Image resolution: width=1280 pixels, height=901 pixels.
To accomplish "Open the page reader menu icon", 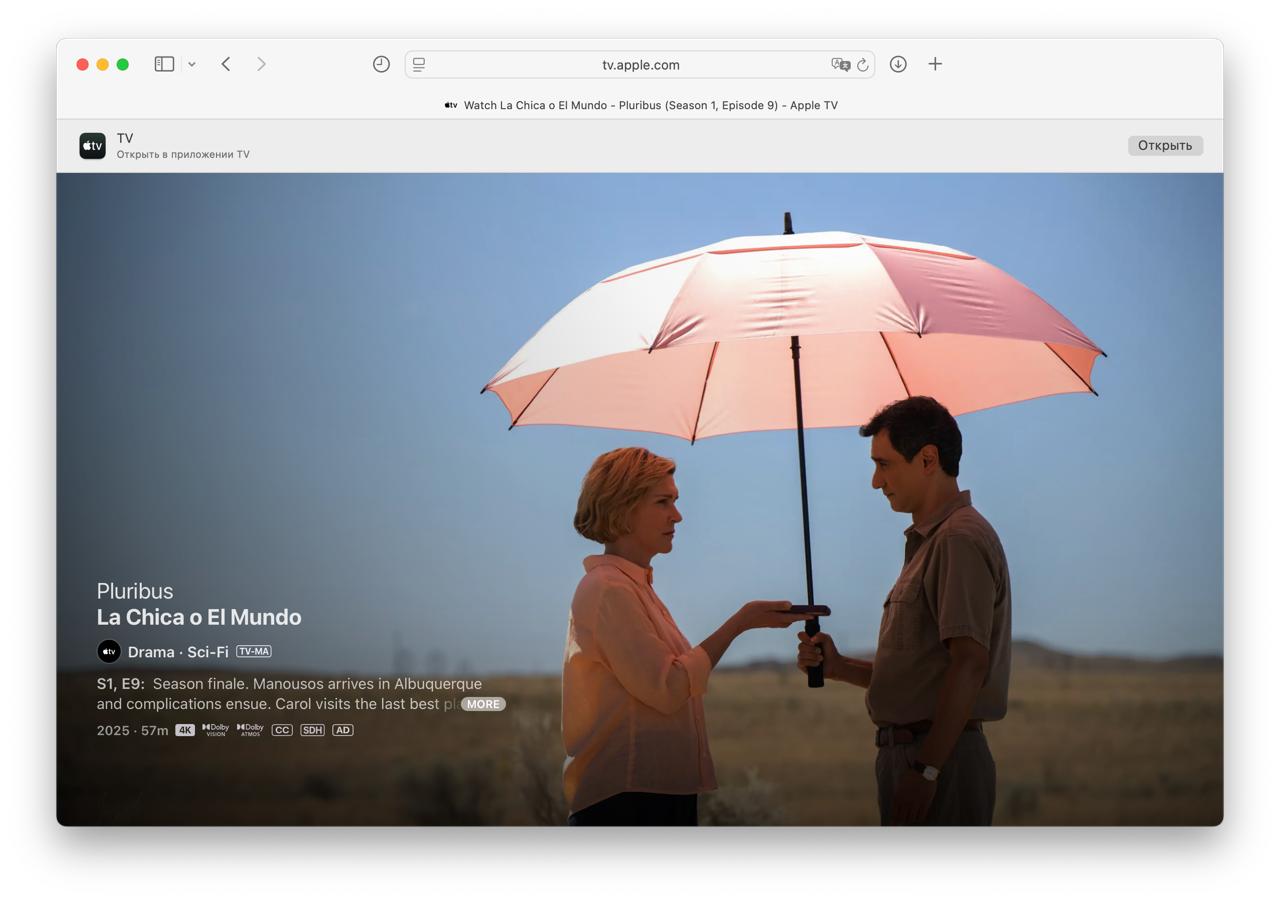I will [419, 64].
